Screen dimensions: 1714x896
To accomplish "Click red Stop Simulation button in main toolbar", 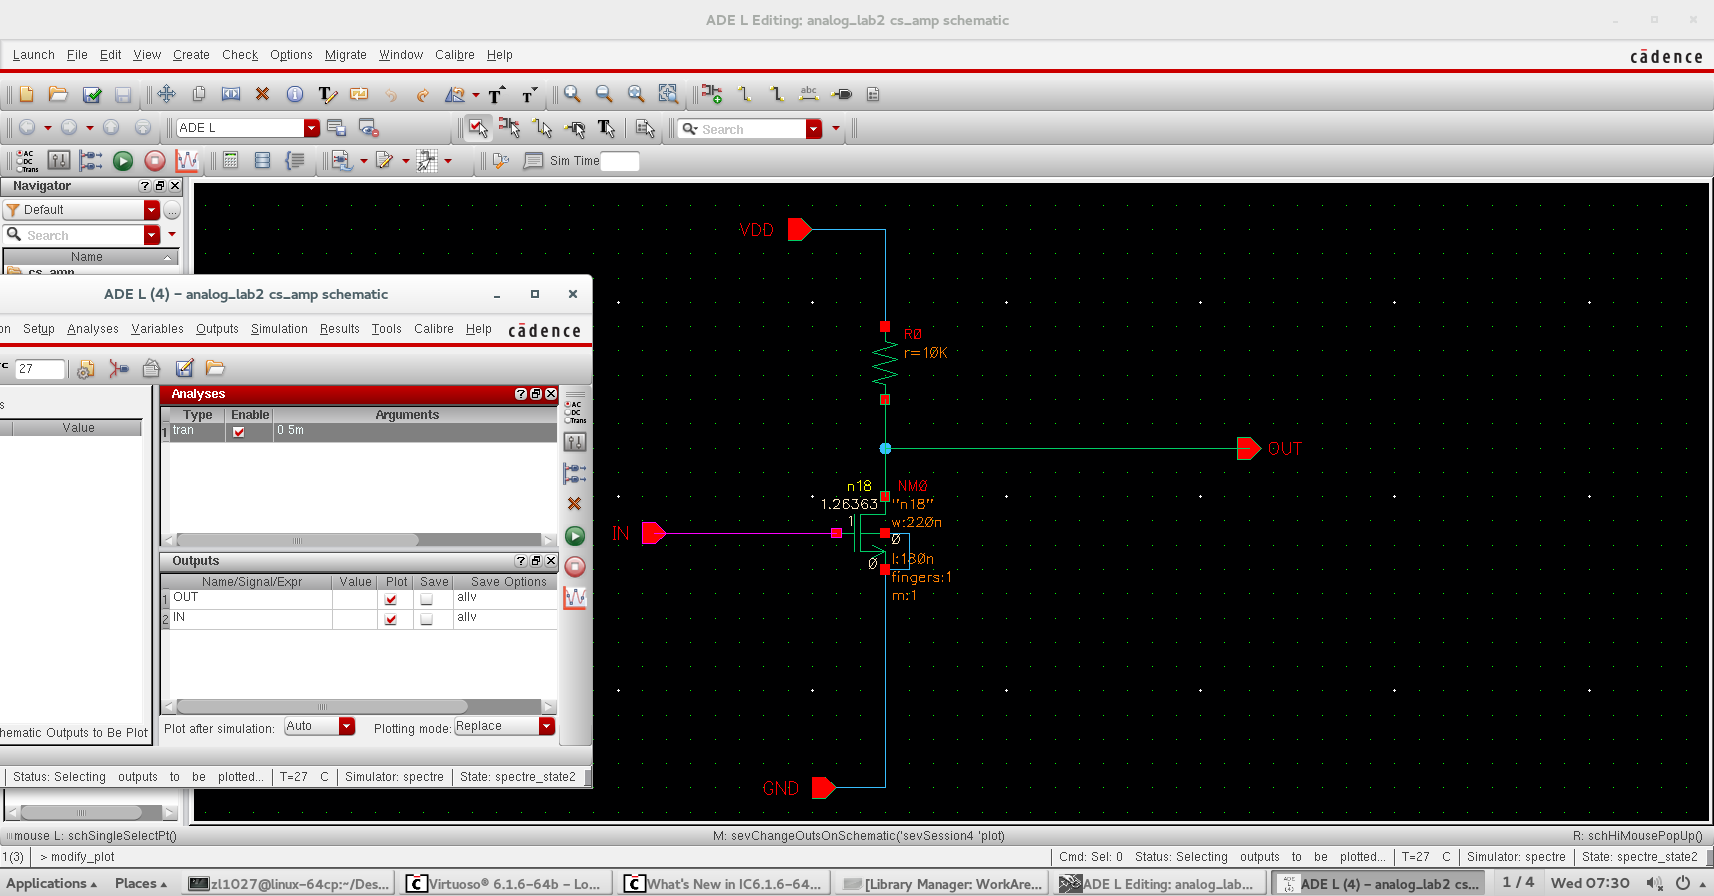I will [x=155, y=160].
